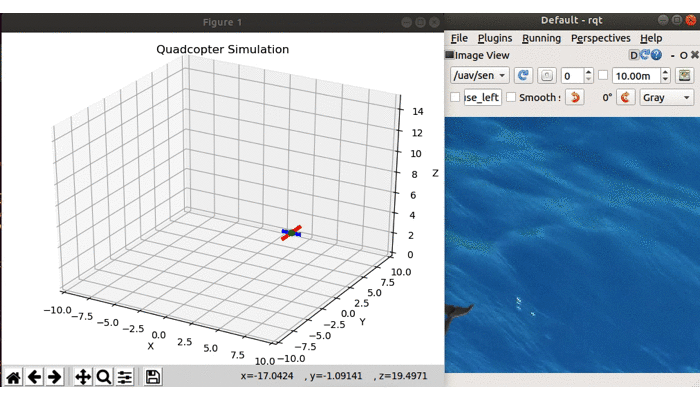The height and width of the screenshot is (400, 700).
Task: Open the /uav/sen topic dropdown
Action: click(x=479, y=75)
